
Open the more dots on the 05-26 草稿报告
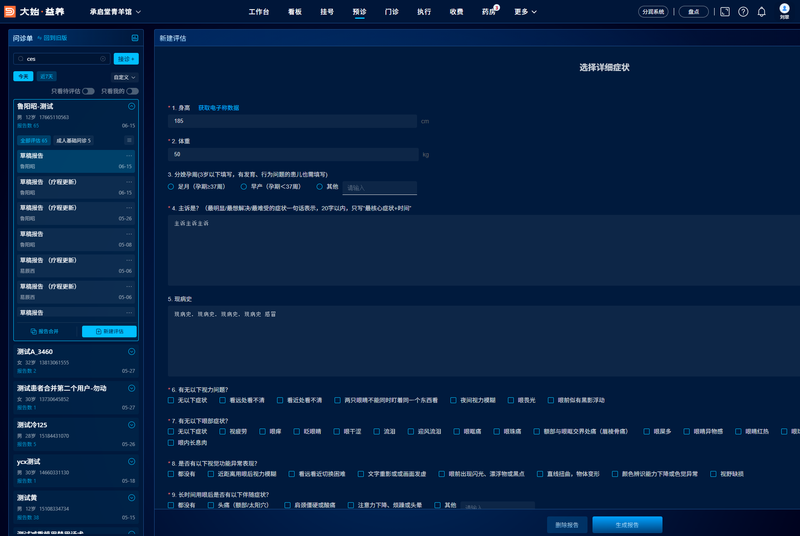(129, 208)
